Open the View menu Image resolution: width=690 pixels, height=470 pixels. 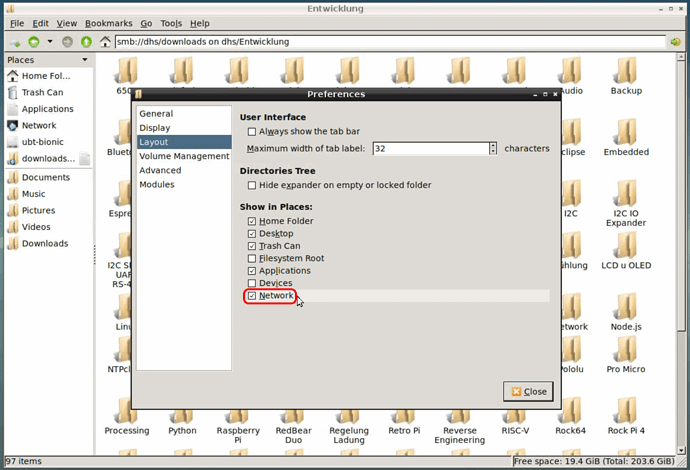66,23
